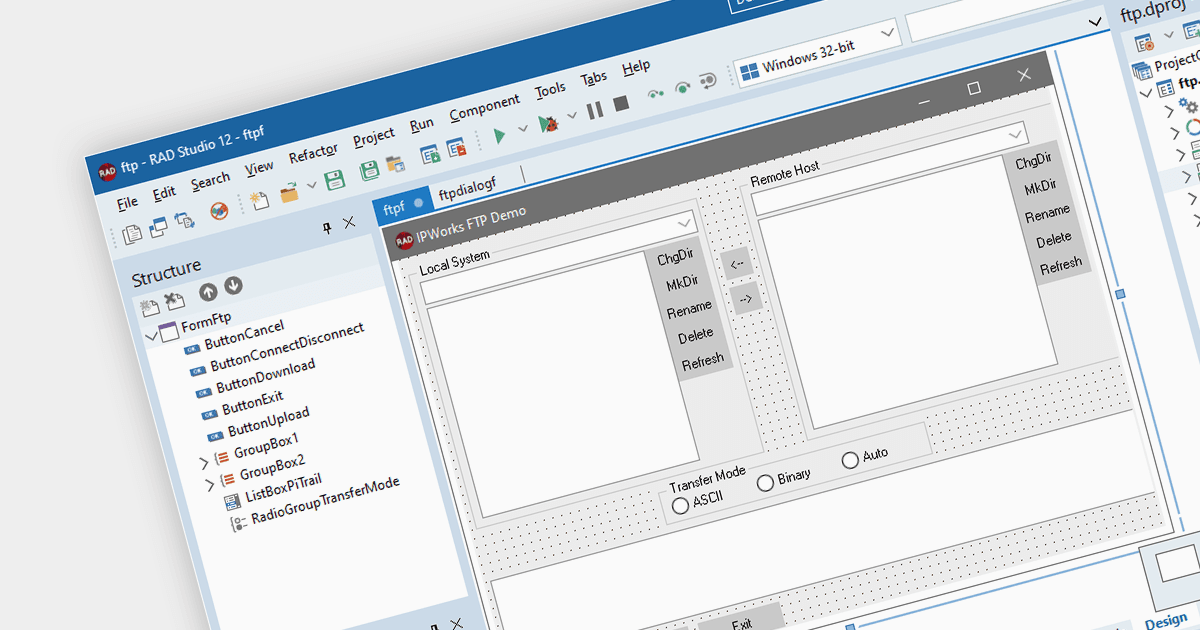Open the dropdown beside the Run arrow
This screenshot has height=630, width=1200.
pyautogui.click(x=523, y=129)
